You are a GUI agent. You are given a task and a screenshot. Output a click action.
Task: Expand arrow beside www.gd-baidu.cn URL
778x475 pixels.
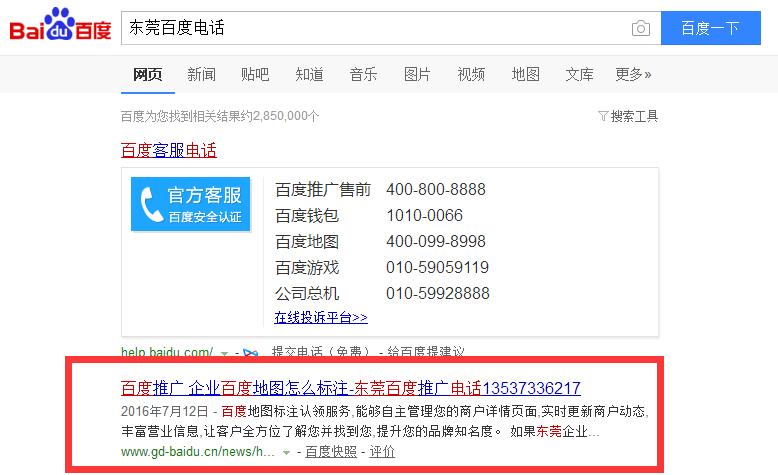[x=288, y=452]
